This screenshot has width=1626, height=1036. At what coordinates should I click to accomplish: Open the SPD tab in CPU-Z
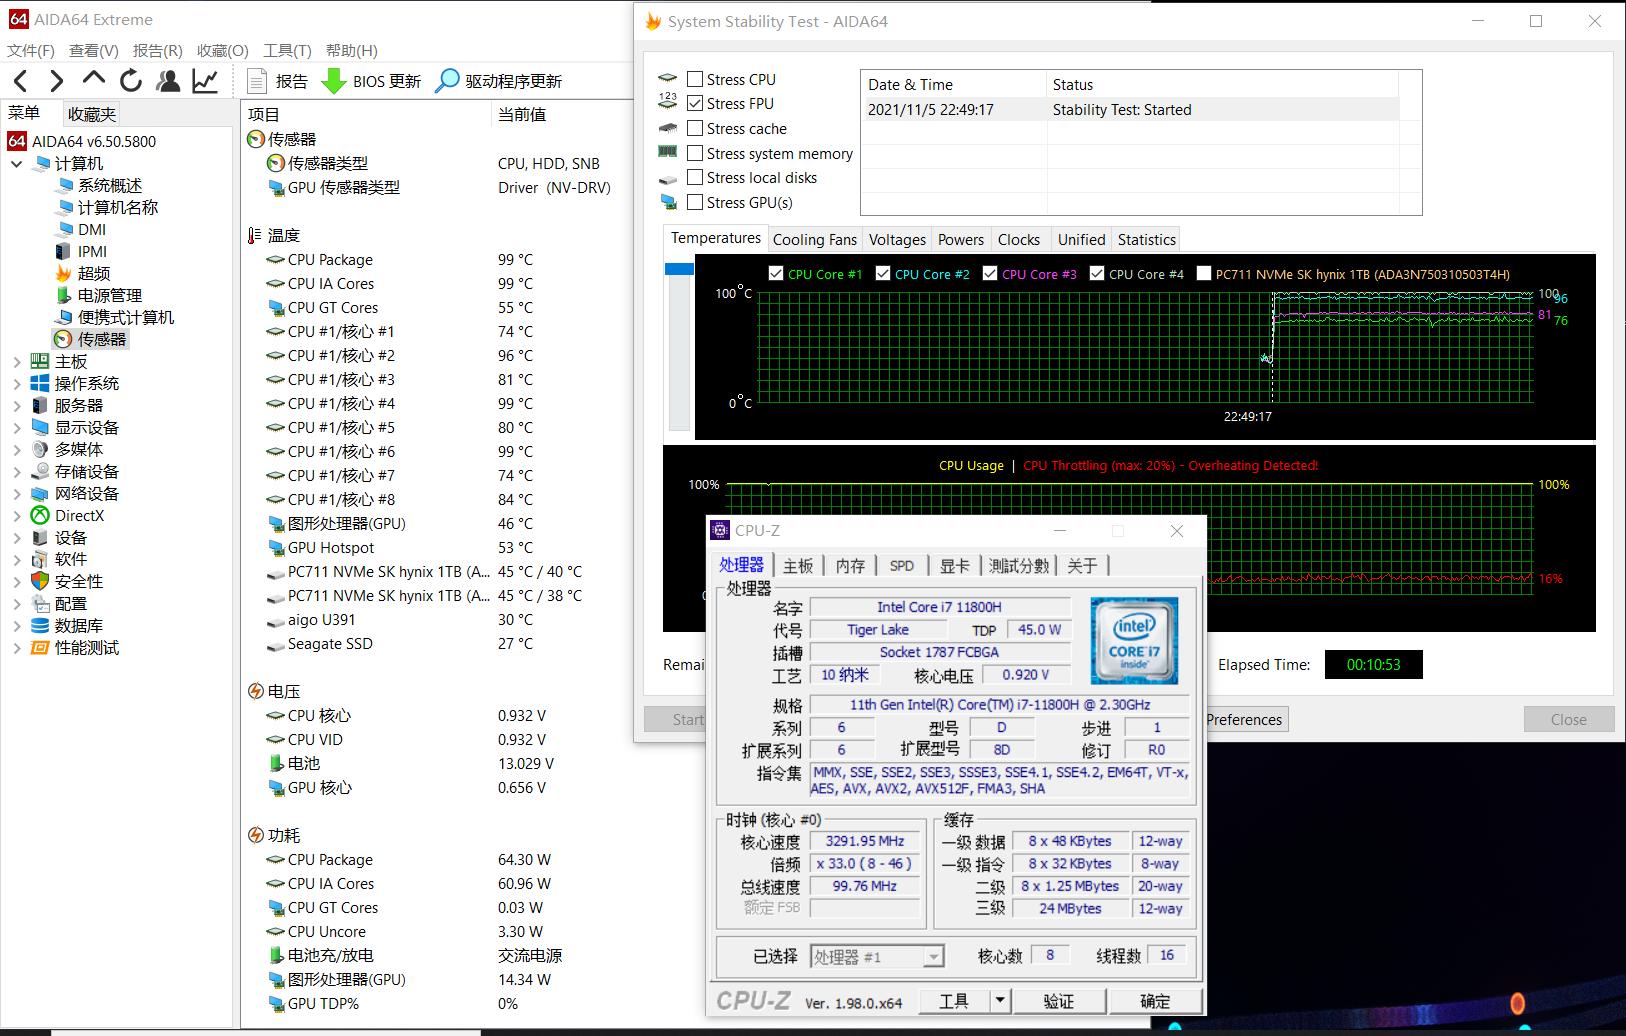click(902, 565)
